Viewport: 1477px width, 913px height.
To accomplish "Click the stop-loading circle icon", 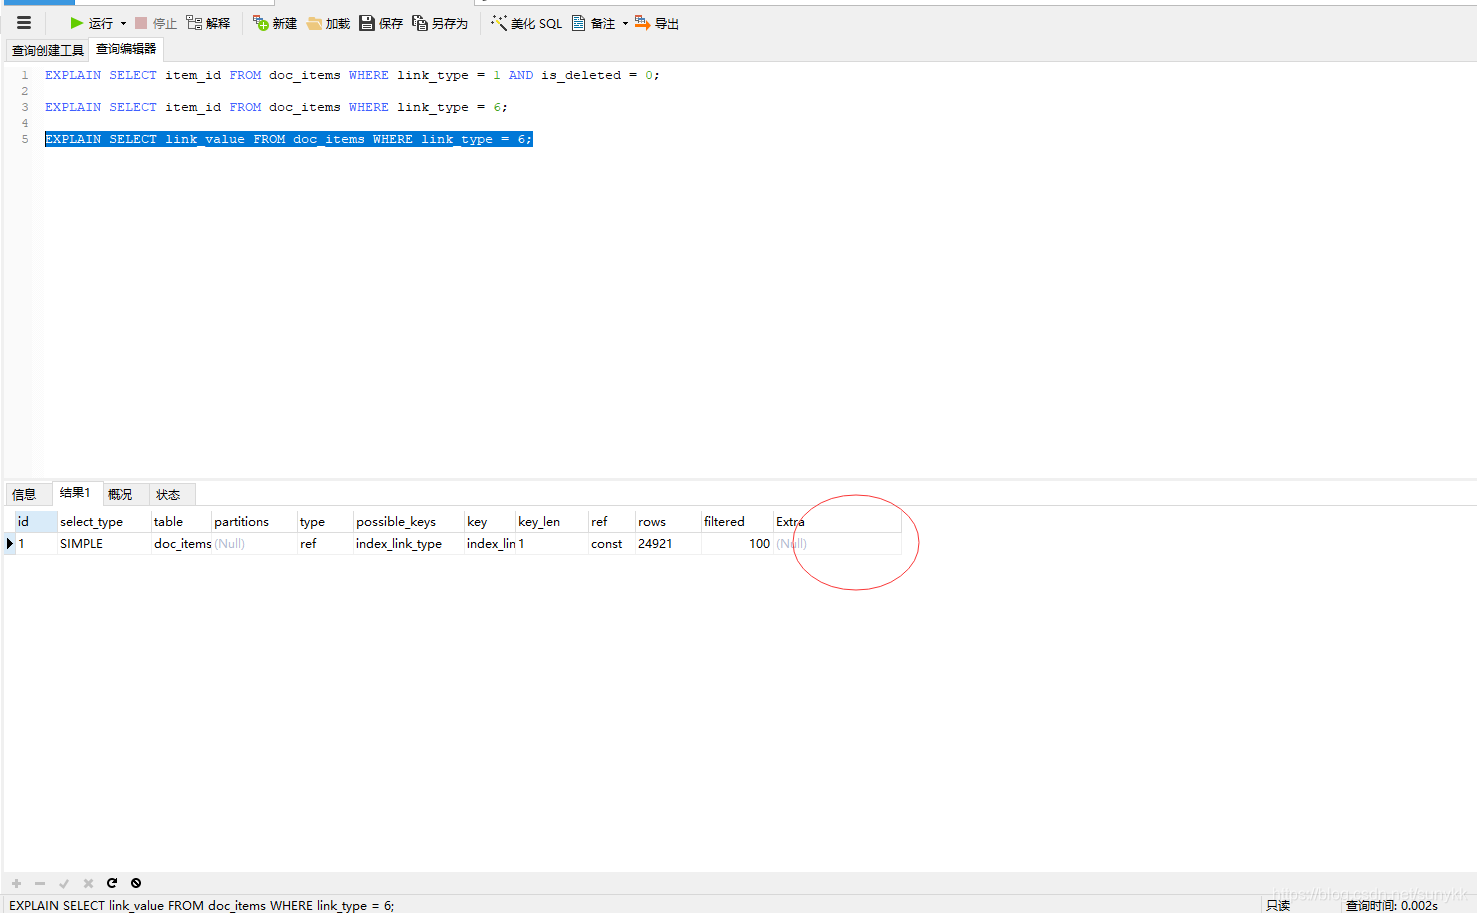I will tap(136, 883).
